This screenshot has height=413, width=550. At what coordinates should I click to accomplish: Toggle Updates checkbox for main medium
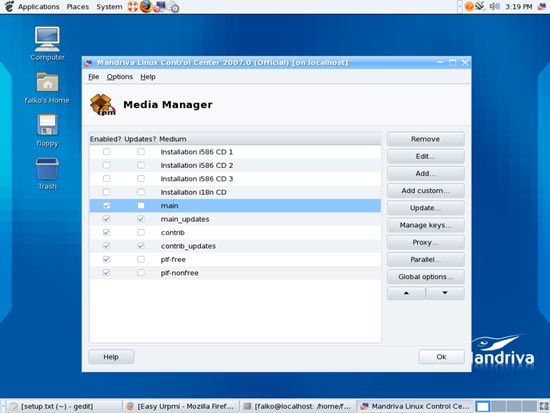[141, 205]
